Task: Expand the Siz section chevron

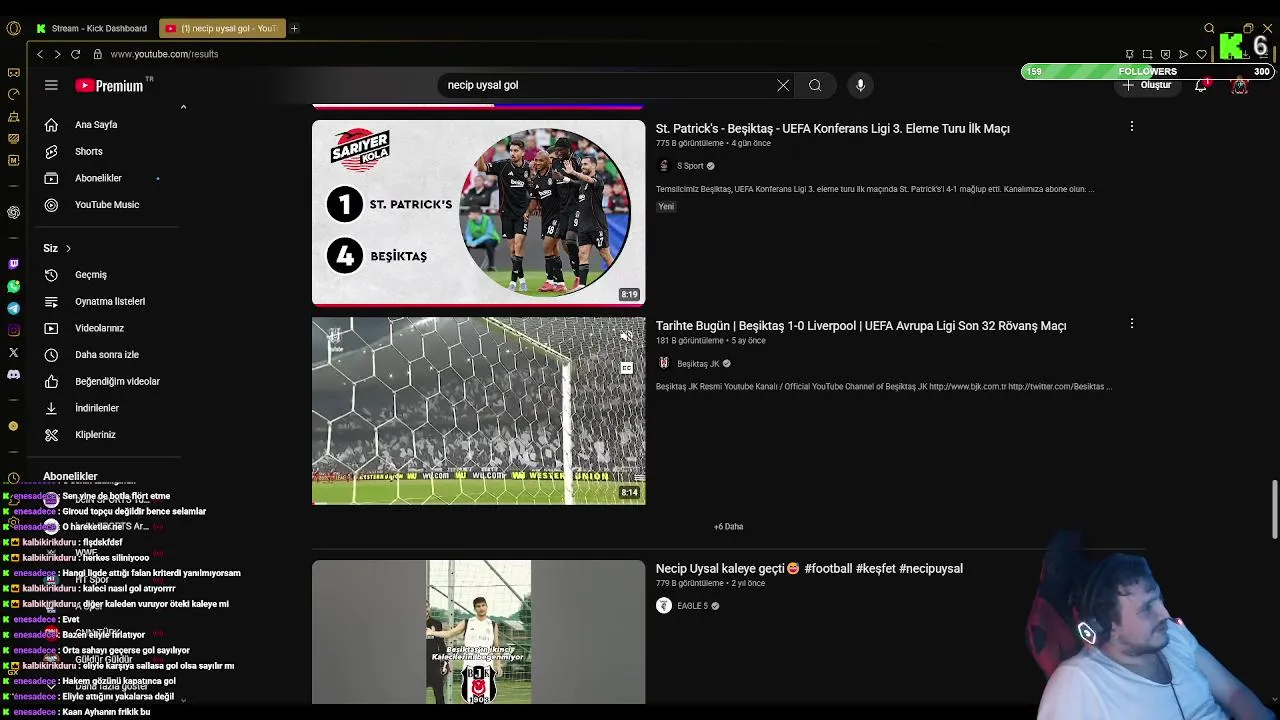Action: (68, 248)
